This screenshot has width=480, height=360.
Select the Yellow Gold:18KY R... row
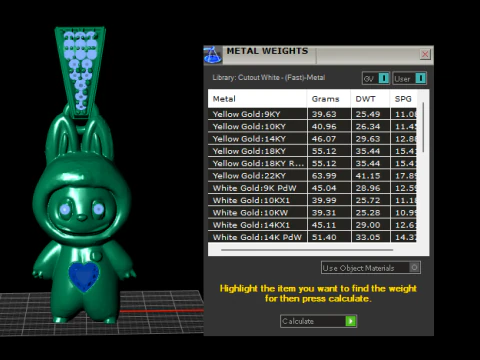click(312, 163)
